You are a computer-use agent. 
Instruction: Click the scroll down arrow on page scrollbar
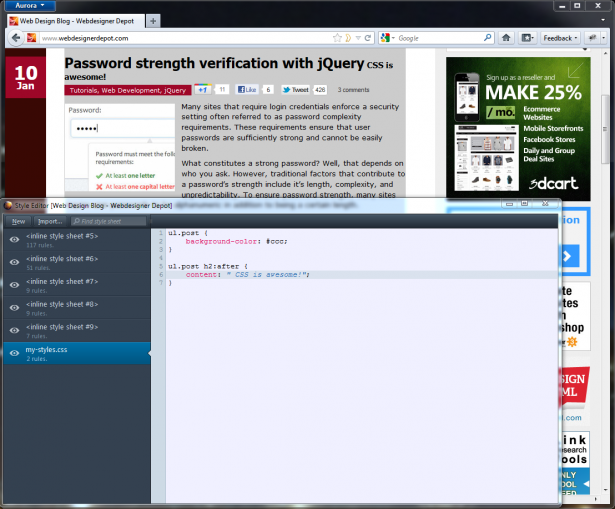(x=605, y=490)
